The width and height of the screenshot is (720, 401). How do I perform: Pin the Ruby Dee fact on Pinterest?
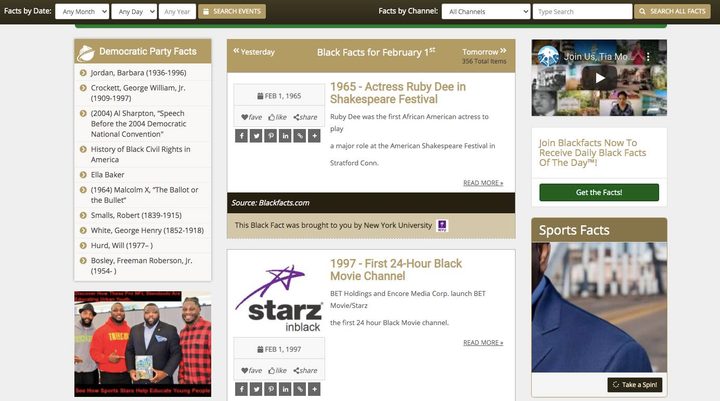pos(272,136)
